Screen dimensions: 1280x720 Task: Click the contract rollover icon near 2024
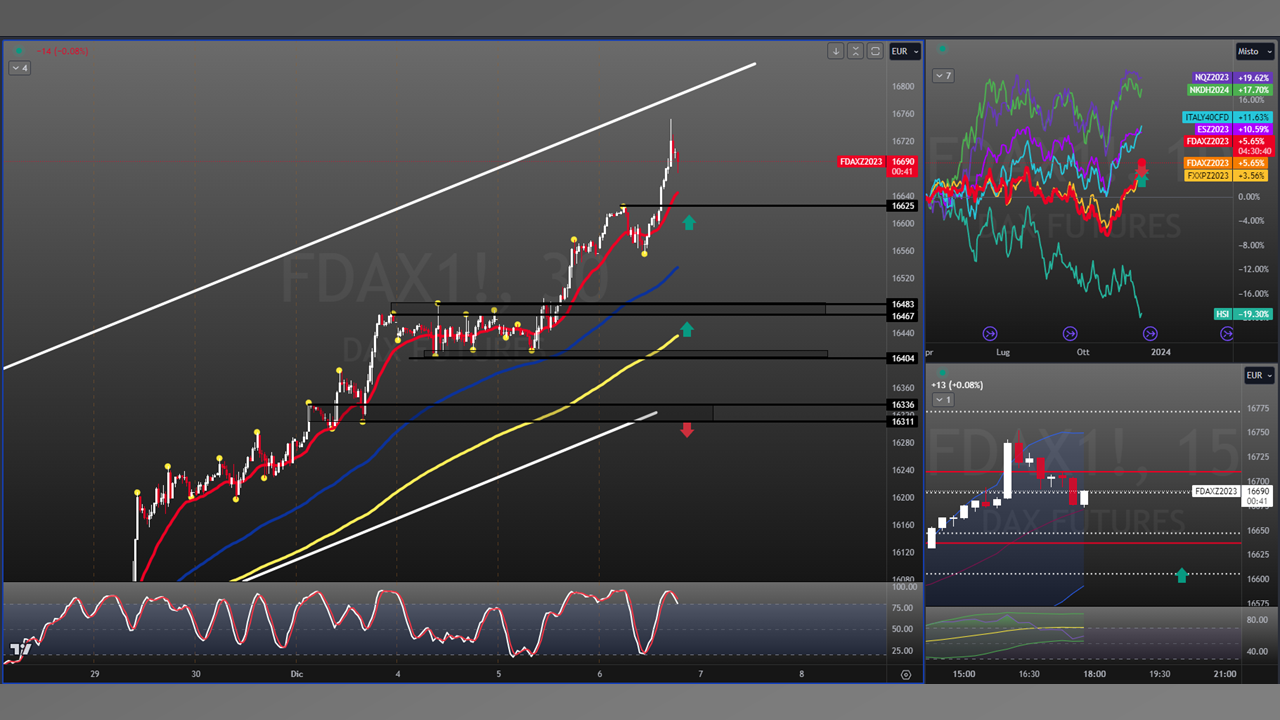(x=1150, y=333)
